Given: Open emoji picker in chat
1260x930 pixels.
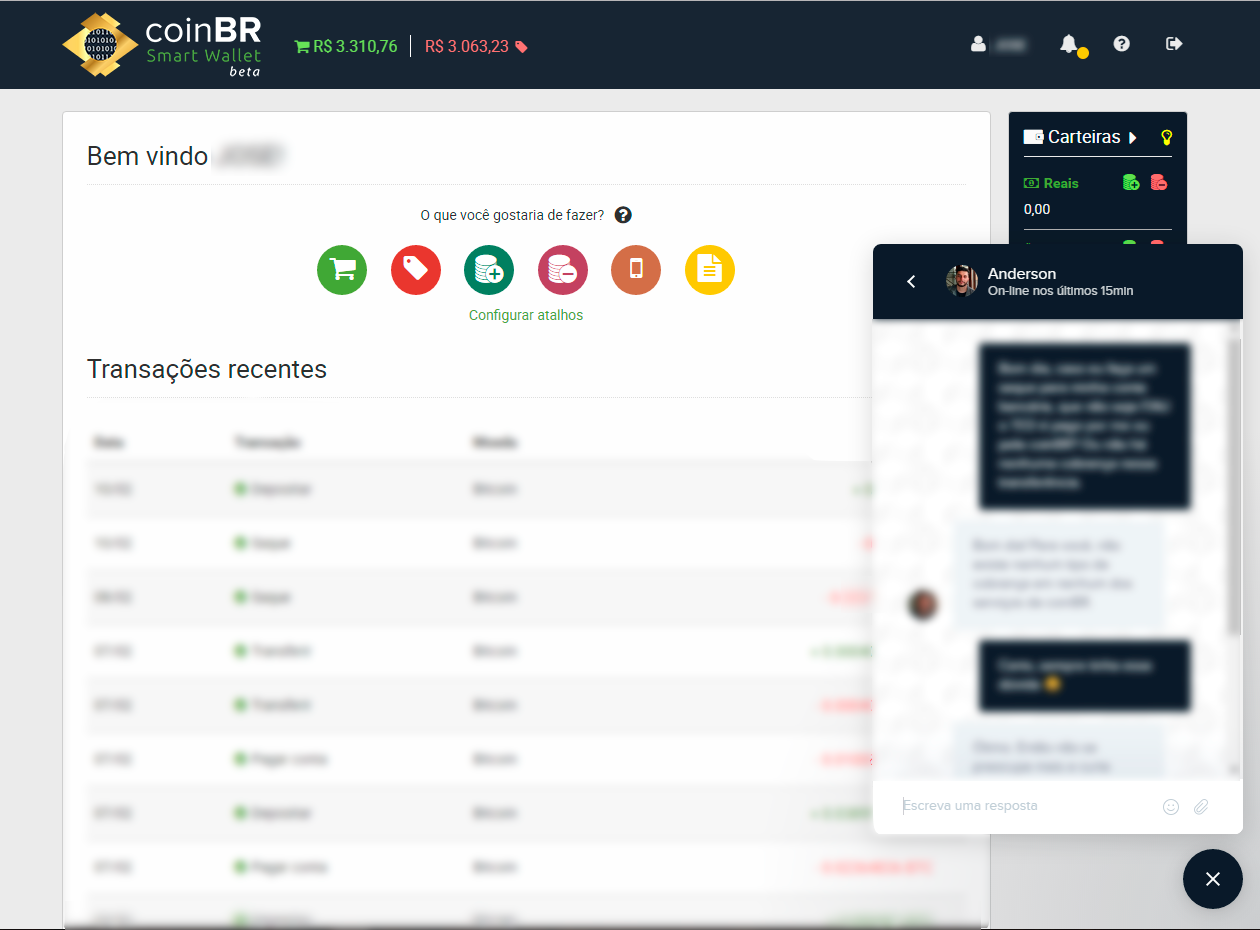Looking at the screenshot, I should coord(1171,807).
